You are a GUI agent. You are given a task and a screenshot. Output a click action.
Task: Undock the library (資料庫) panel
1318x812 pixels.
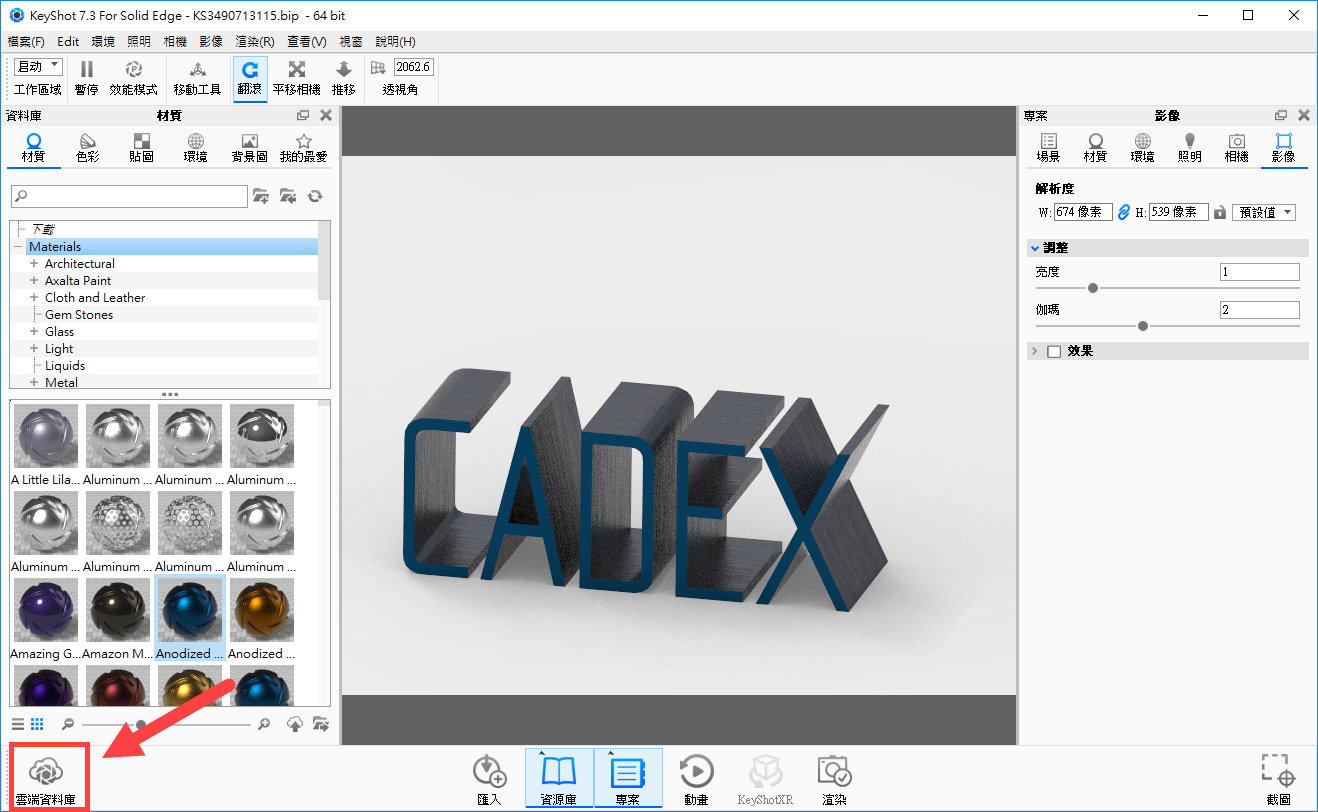click(303, 116)
